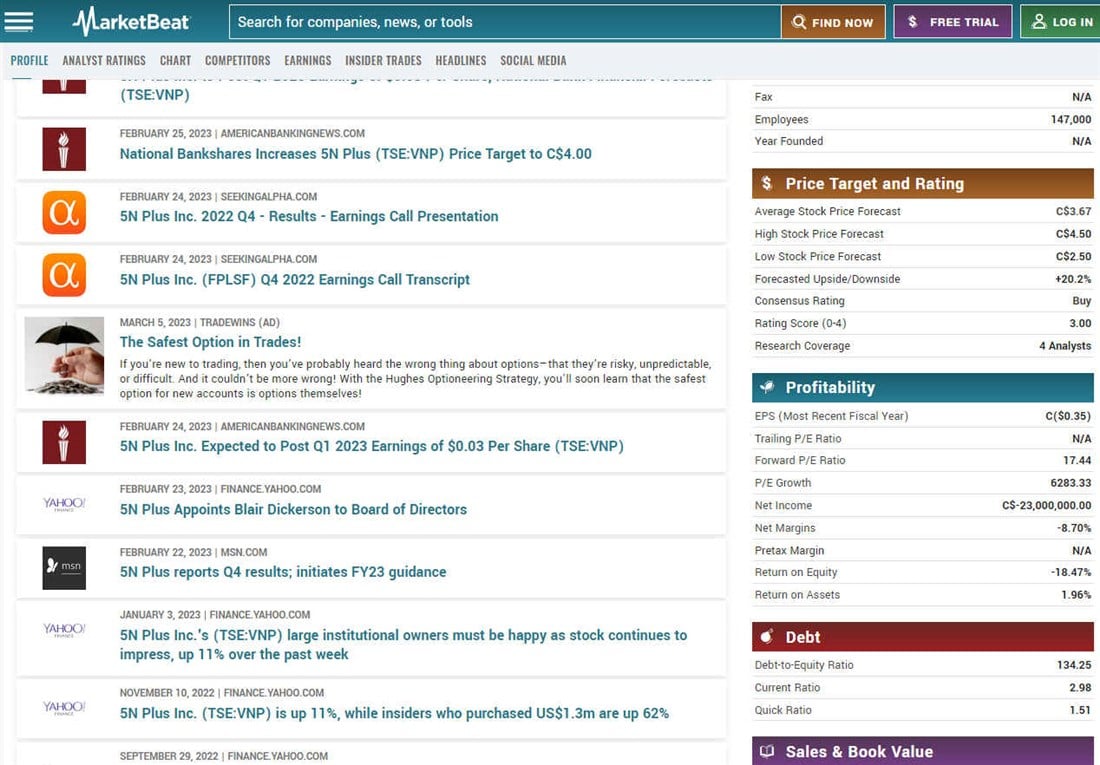Viewport: 1100px width, 765px height.
Task: Click the MSN icon beside Q4 results
Action: pos(64,567)
